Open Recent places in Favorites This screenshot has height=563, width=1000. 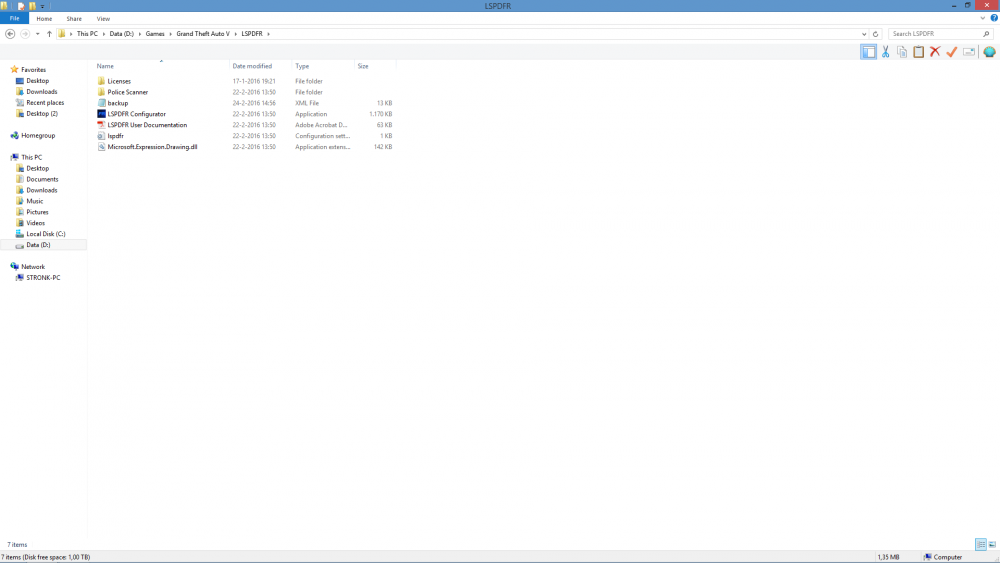click(x=45, y=103)
